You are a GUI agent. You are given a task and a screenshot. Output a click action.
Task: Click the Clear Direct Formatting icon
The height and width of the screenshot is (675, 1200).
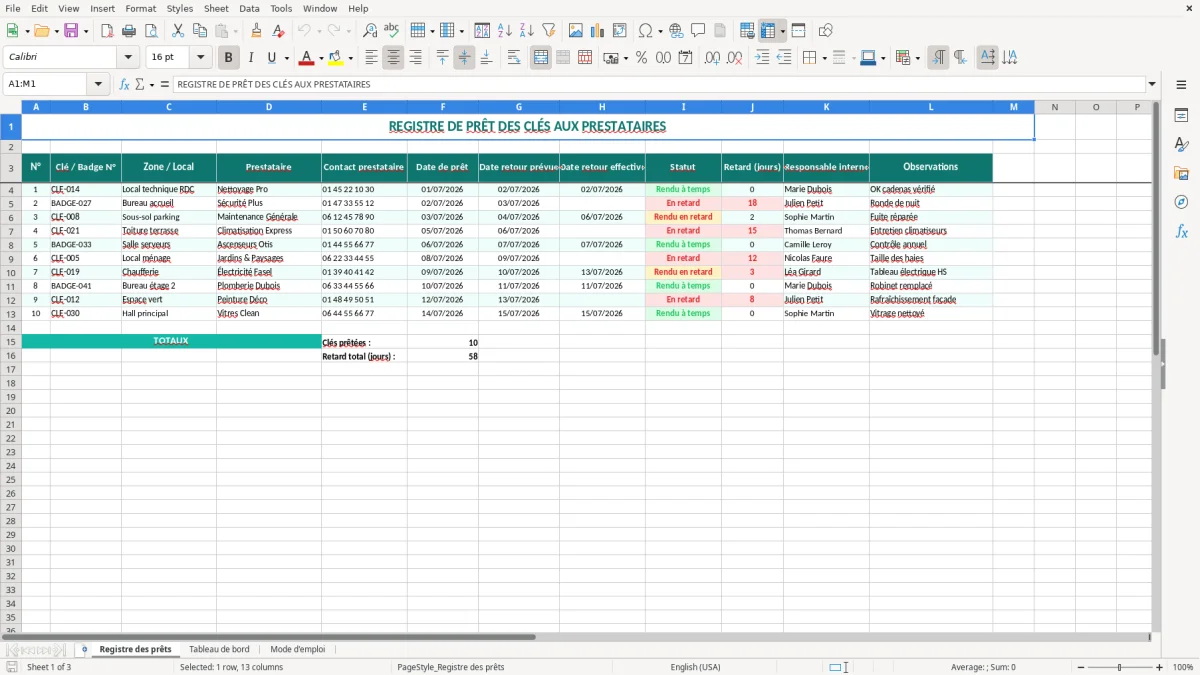click(x=278, y=31)
